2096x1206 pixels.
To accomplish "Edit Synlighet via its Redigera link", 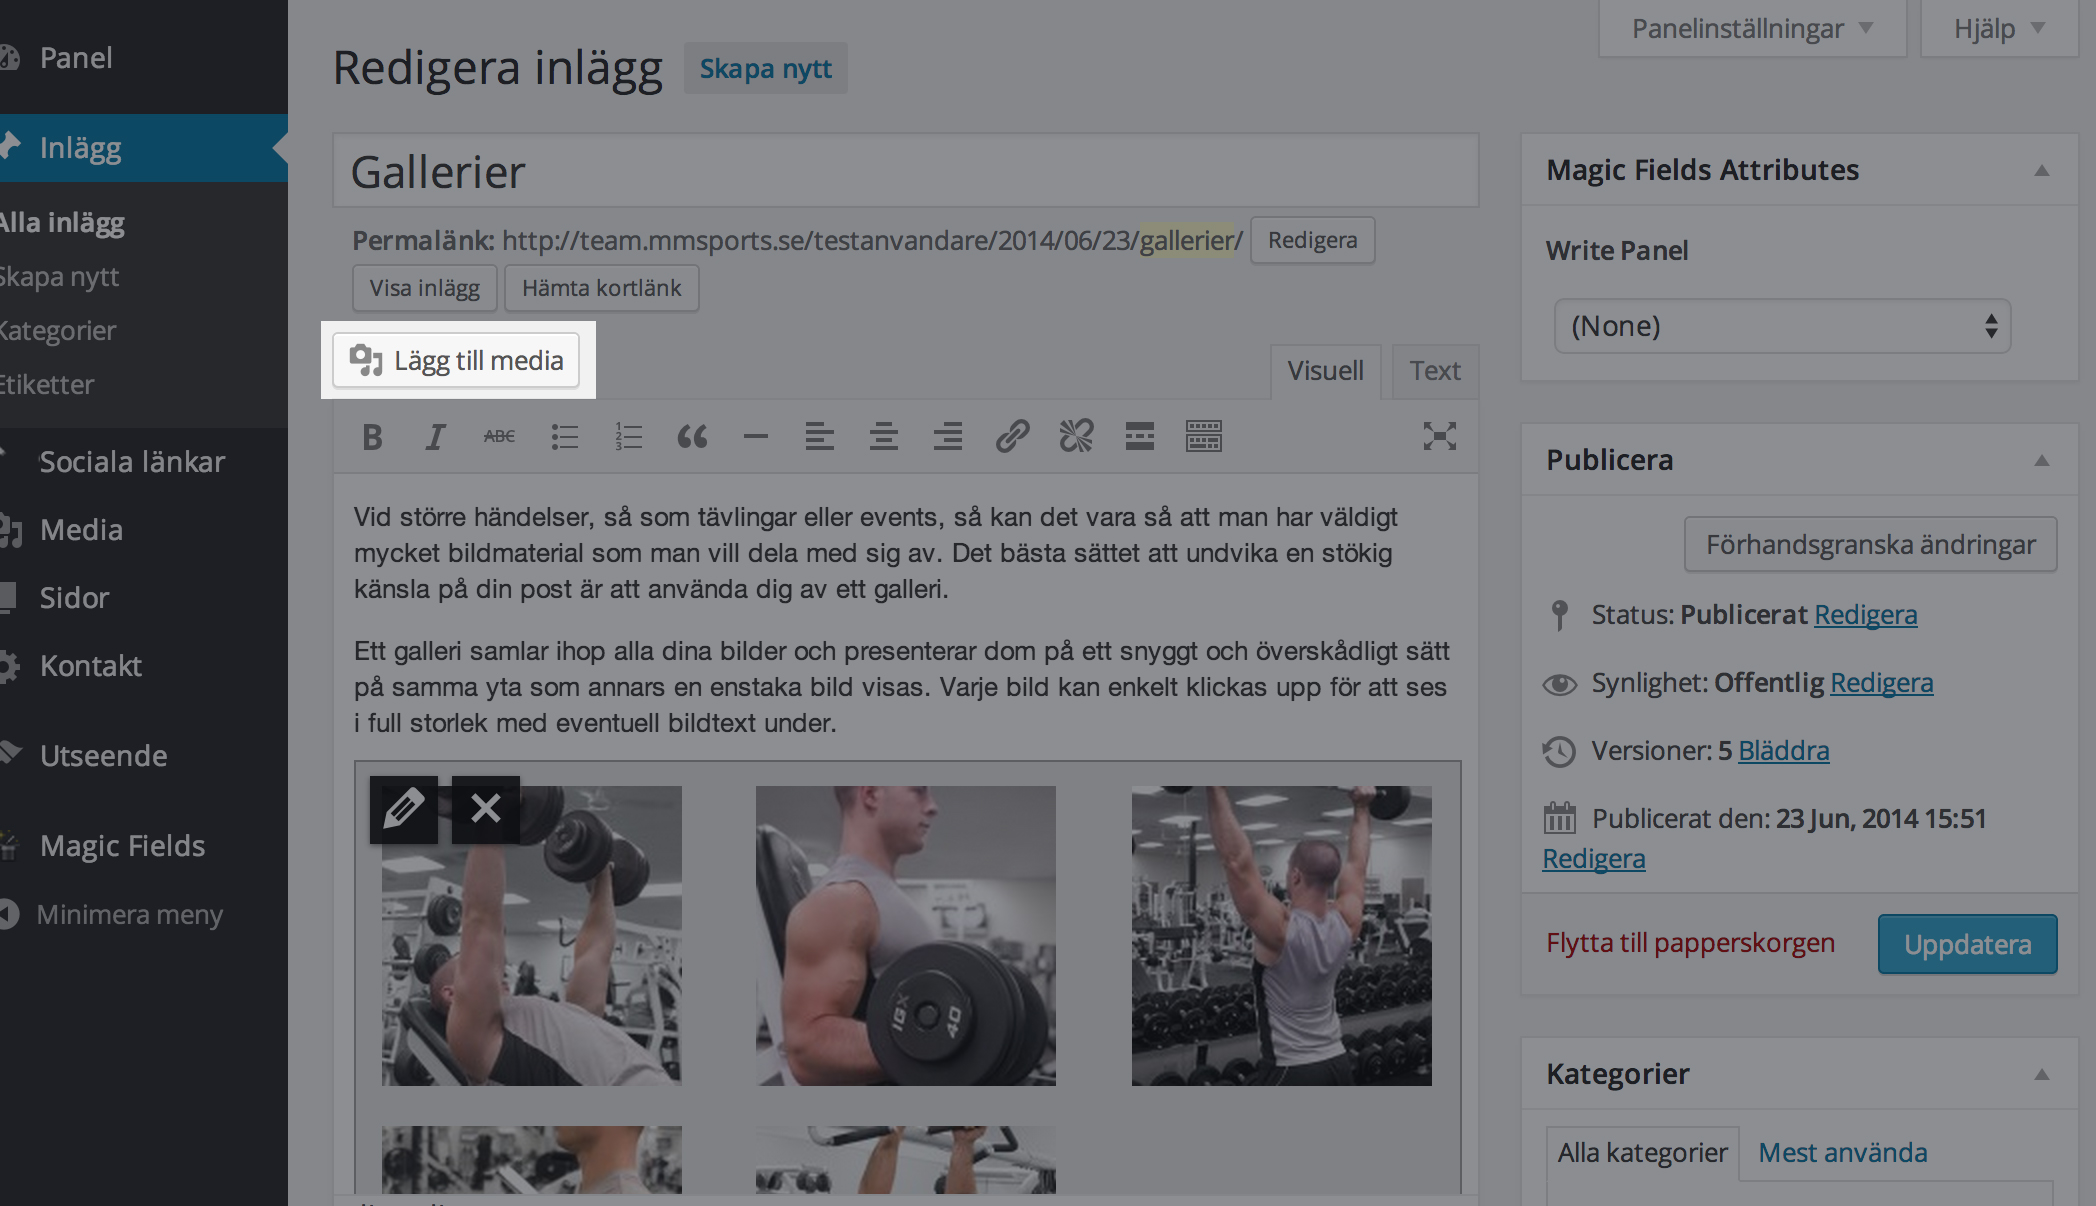I will pyautogui.click(x=1881, y=683).
